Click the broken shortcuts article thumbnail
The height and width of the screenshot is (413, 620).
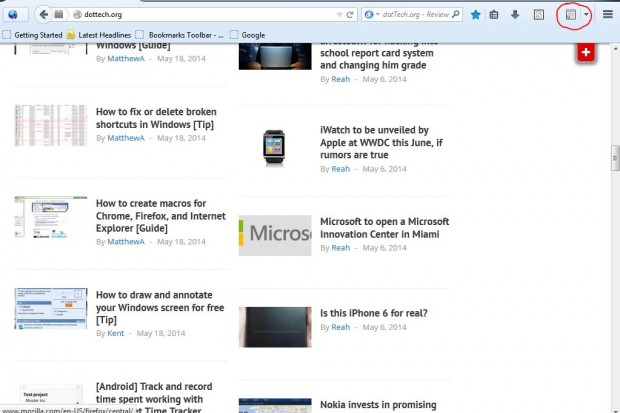pyautogui.click(x=51, y=125)
